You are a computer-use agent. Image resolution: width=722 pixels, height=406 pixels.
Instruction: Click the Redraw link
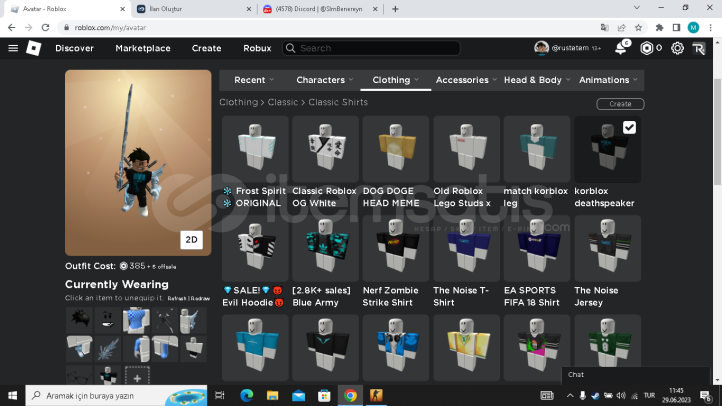(x=200, y=299)
